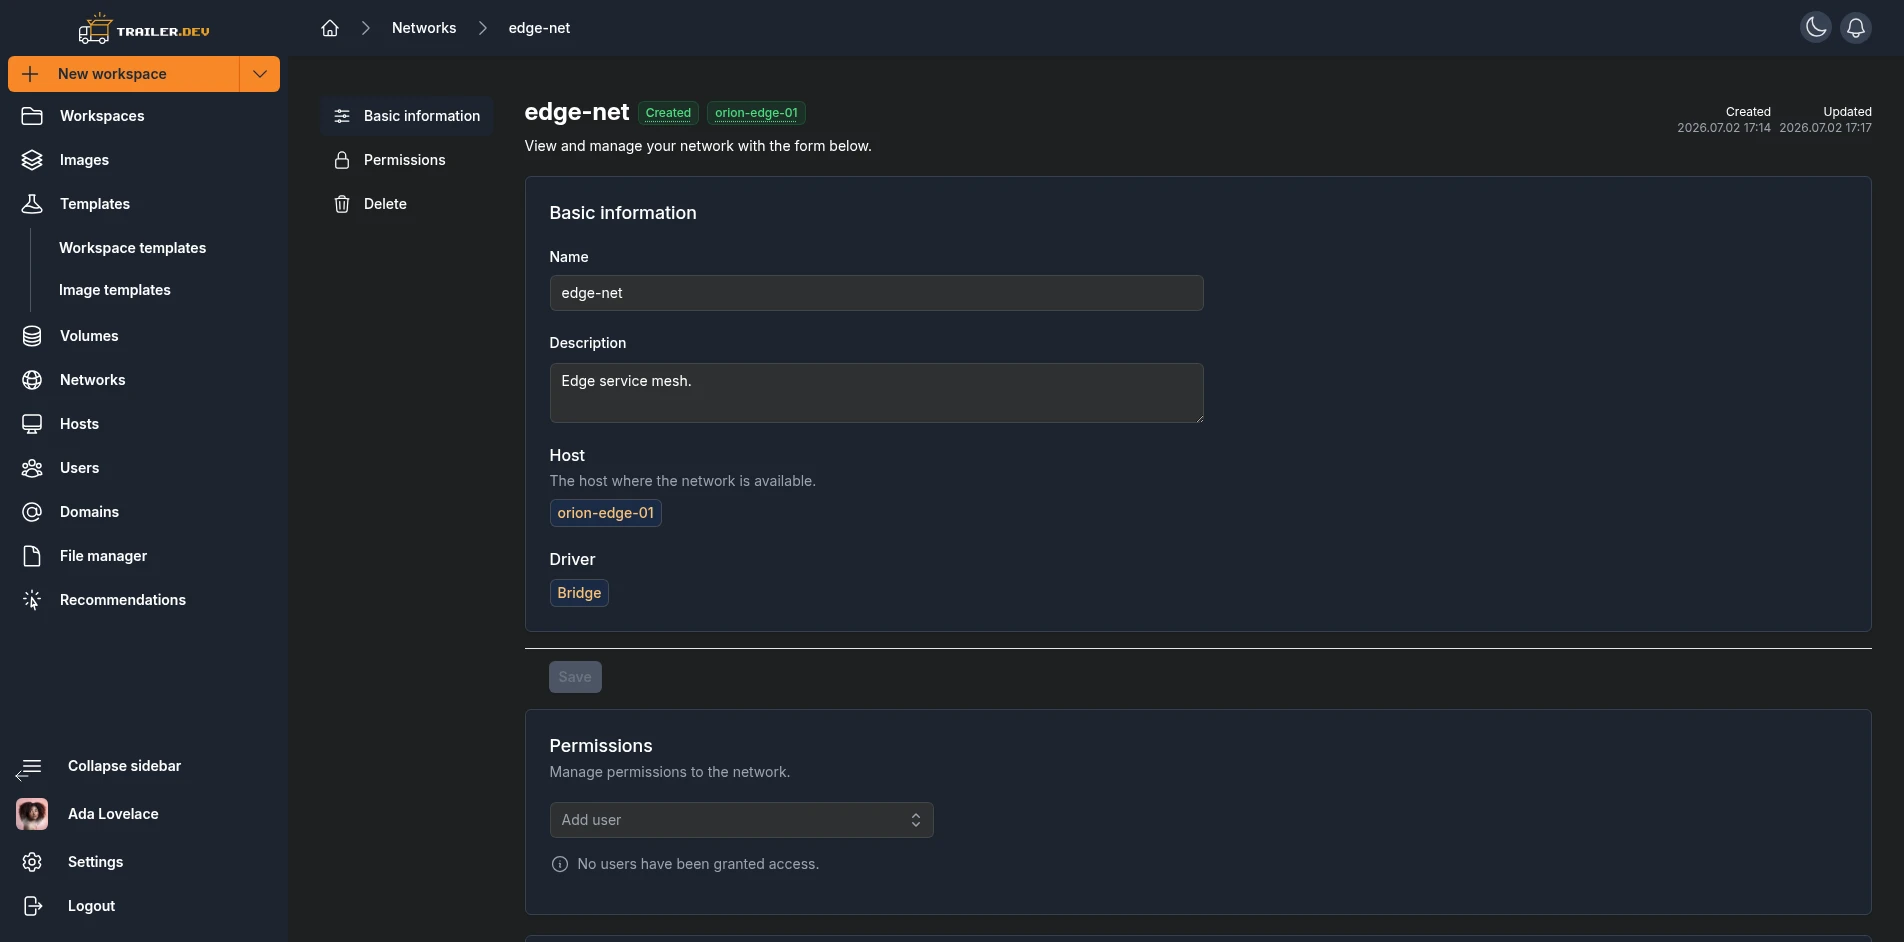The image size is (1904, 942).
Task: Select the Delete section tab
Action: tap(406, 204)
